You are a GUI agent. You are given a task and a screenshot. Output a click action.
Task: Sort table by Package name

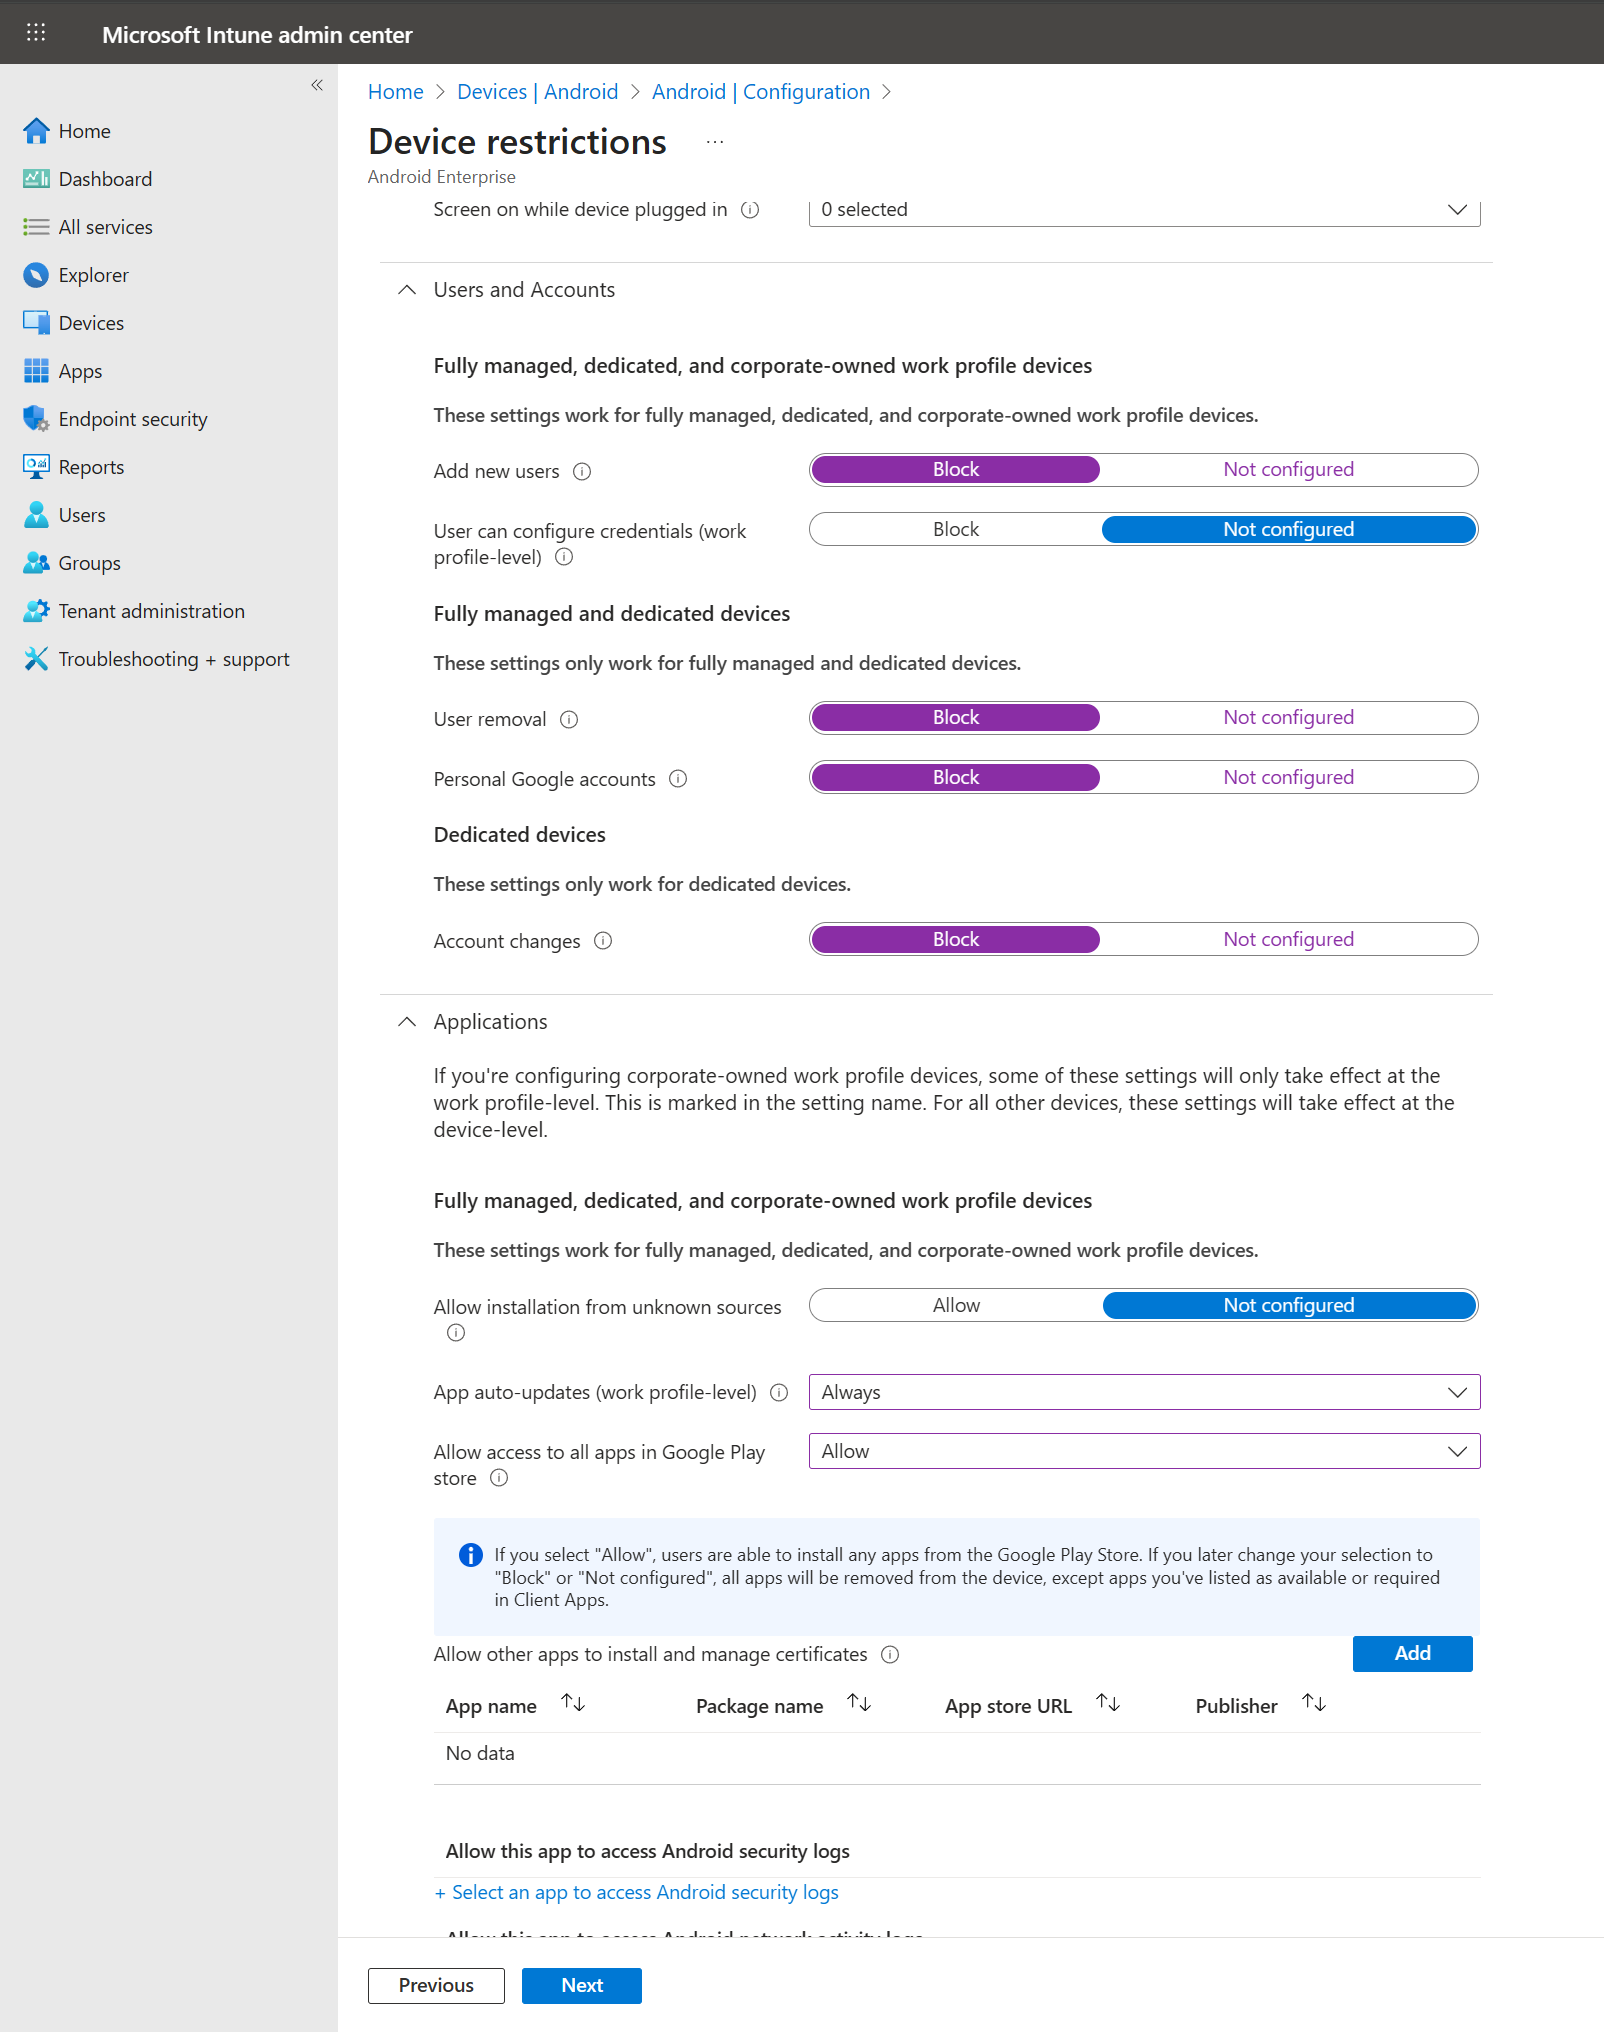click(859, 1703)
